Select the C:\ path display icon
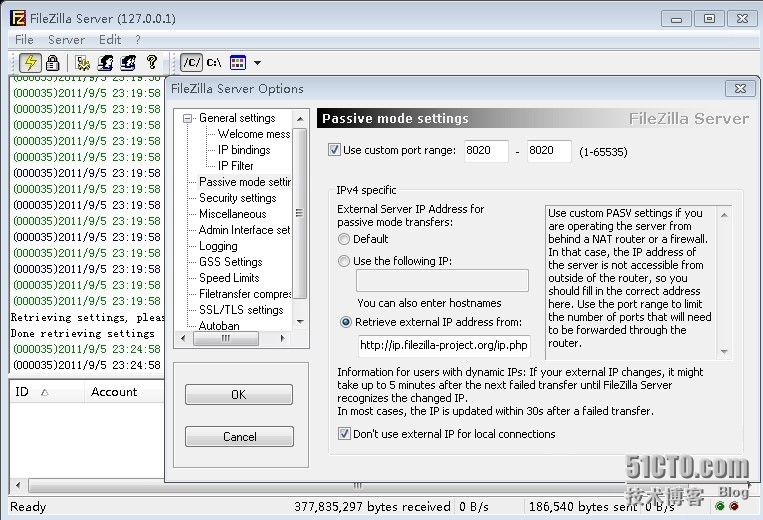Viewport: 763px width, 520px height. (x=214, y=63)
